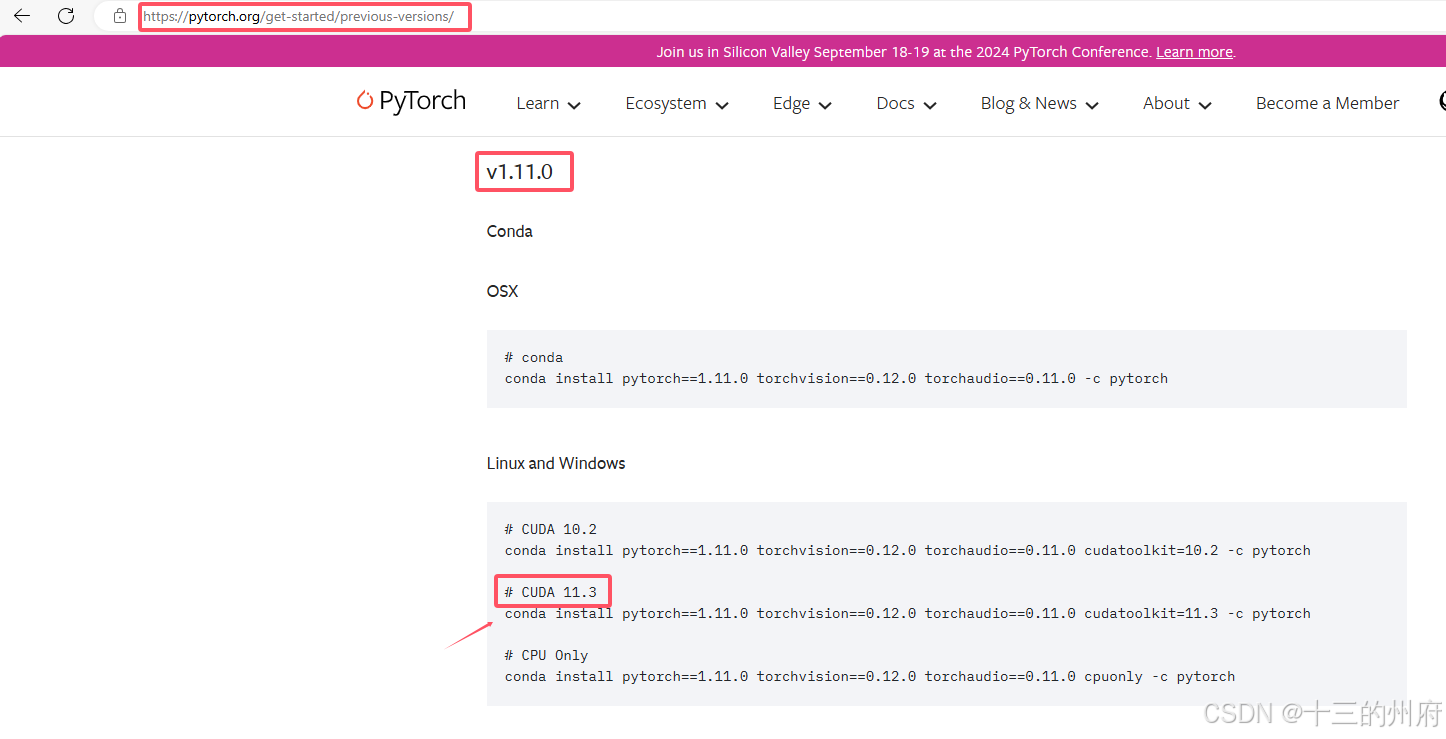1446x739 pixels.
Task: Click the Linux and Windows label
Action: (x=556, y=463)
